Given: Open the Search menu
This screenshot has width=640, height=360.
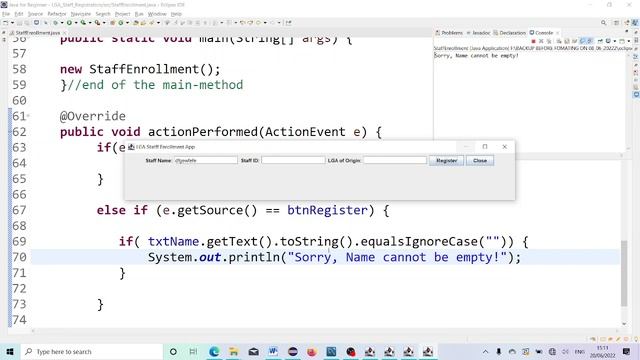Looking at the screenshot, I should pos(103,14).
